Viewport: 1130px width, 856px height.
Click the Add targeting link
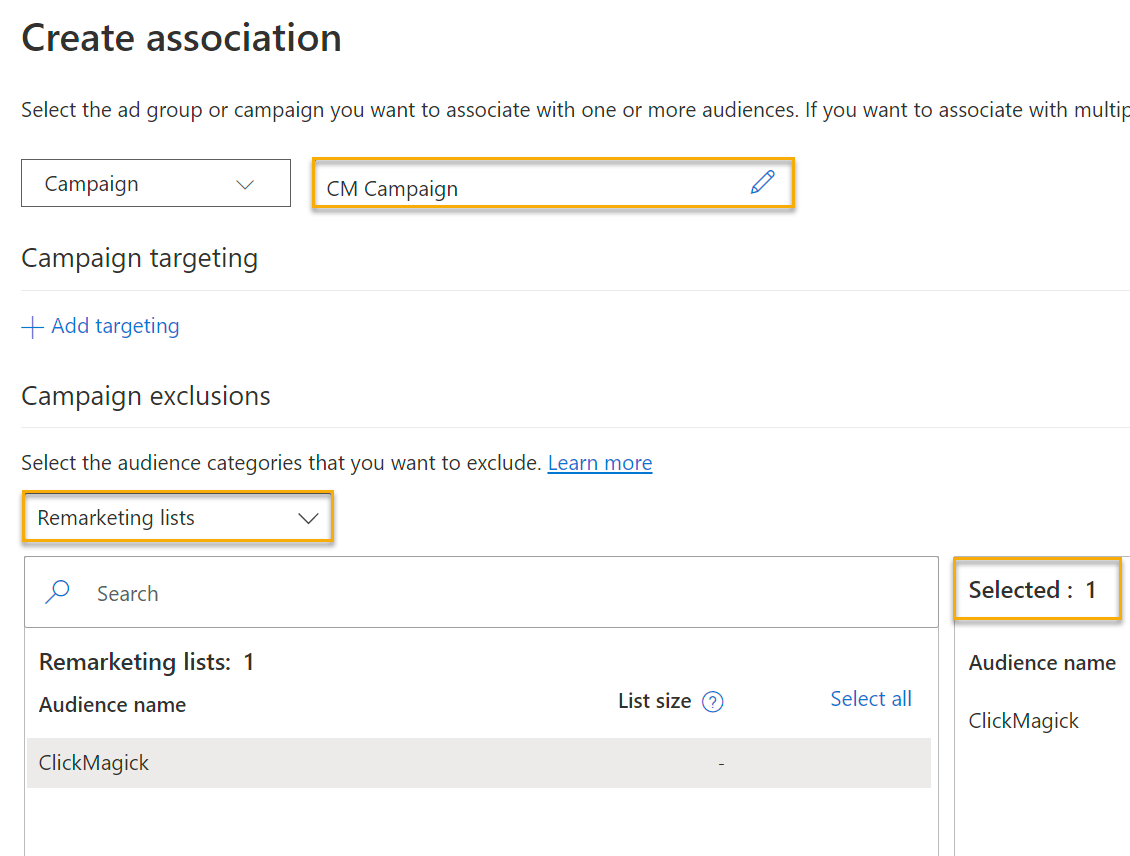pyautogui.click(x=115, y=326)
